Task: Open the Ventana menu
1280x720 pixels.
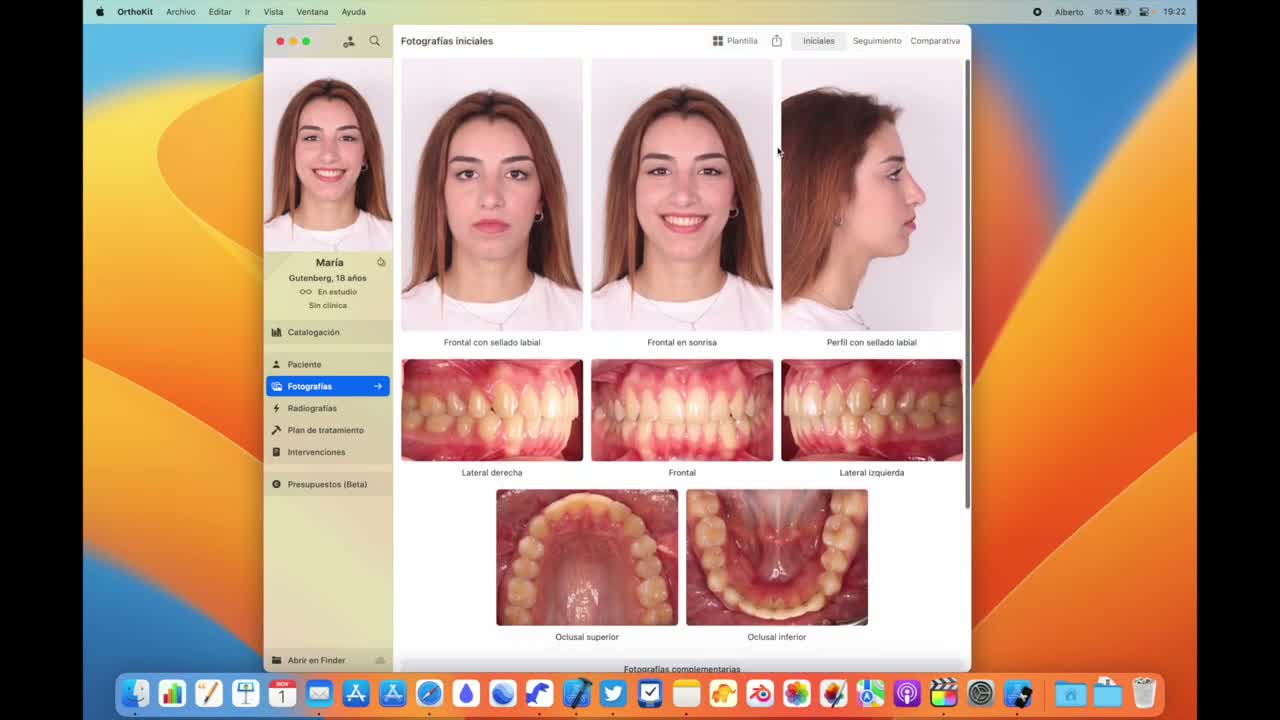Action: pos(312,12)
